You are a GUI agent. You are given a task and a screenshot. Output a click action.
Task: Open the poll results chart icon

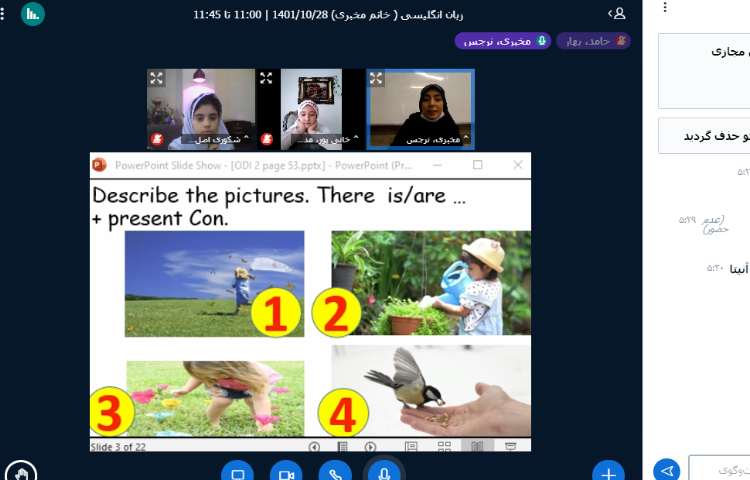click(x=33, y=14)
